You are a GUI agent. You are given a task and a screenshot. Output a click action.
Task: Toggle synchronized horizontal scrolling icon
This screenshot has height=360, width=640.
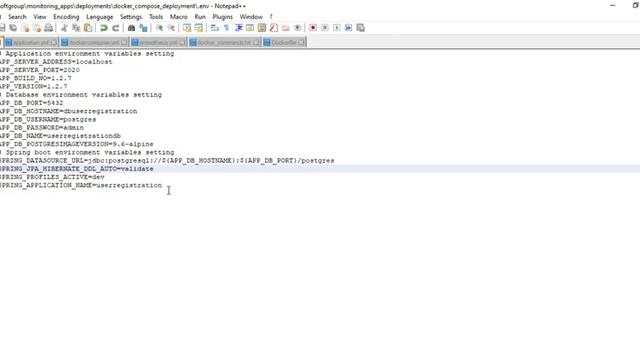click(199, 28)
